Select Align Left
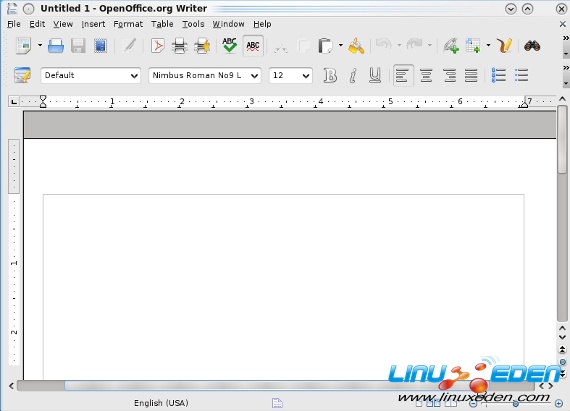Screen dimensions: 570x411 pos(403,76)
